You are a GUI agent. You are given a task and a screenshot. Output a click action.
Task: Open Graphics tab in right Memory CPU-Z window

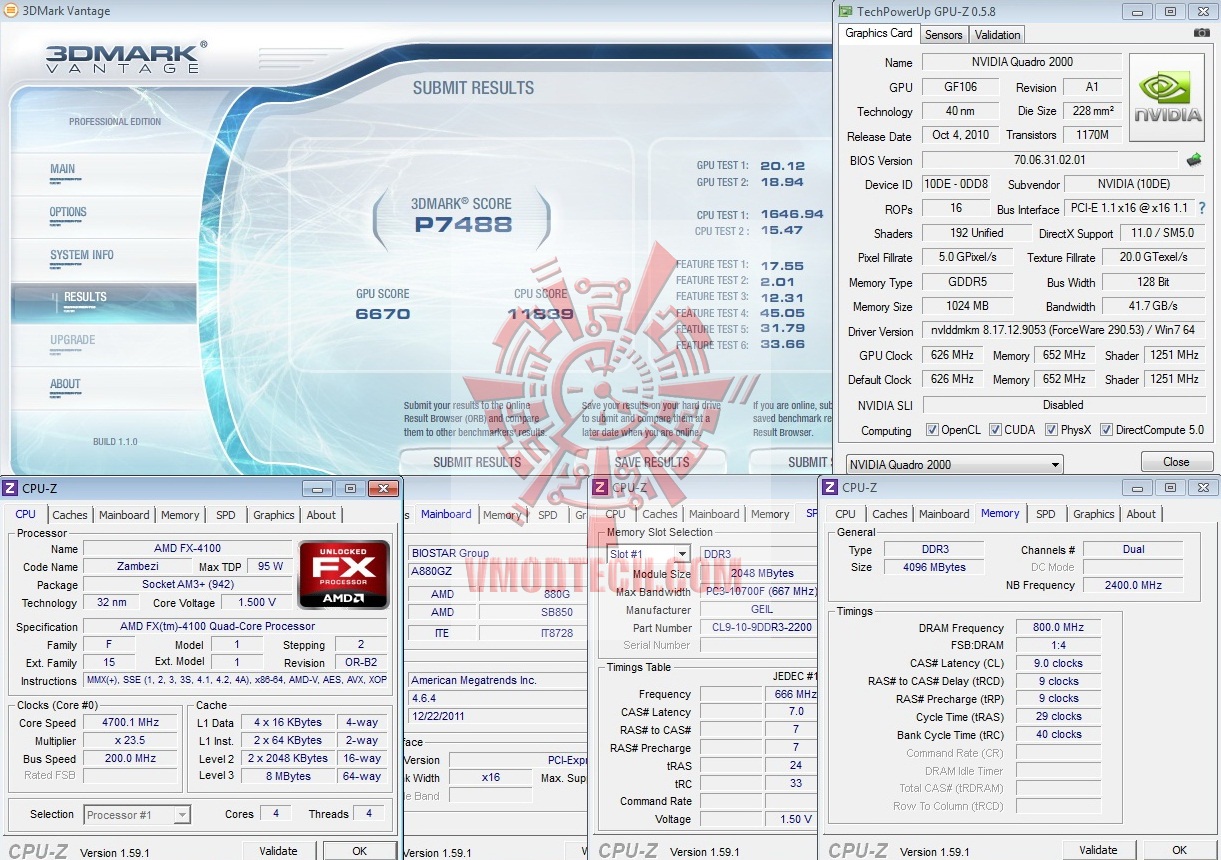pos(1093,514)
